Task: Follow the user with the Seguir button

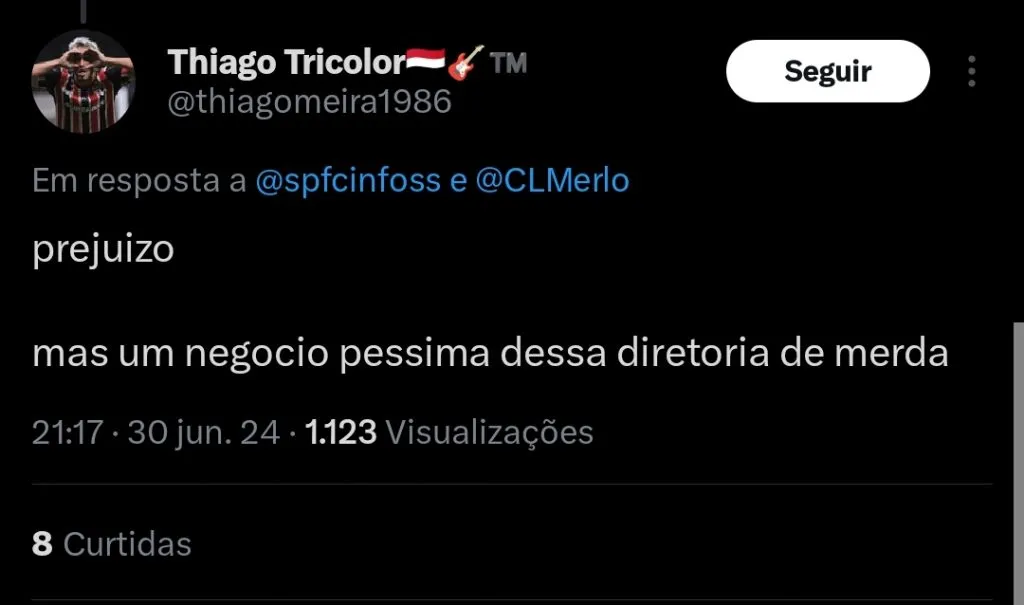Action: tap(827, 71)
